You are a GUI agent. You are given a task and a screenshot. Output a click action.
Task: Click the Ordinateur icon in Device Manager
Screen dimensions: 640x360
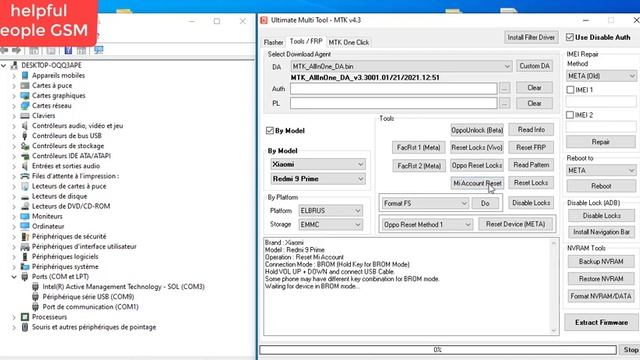pyautogui.click(x=25, y=227)
